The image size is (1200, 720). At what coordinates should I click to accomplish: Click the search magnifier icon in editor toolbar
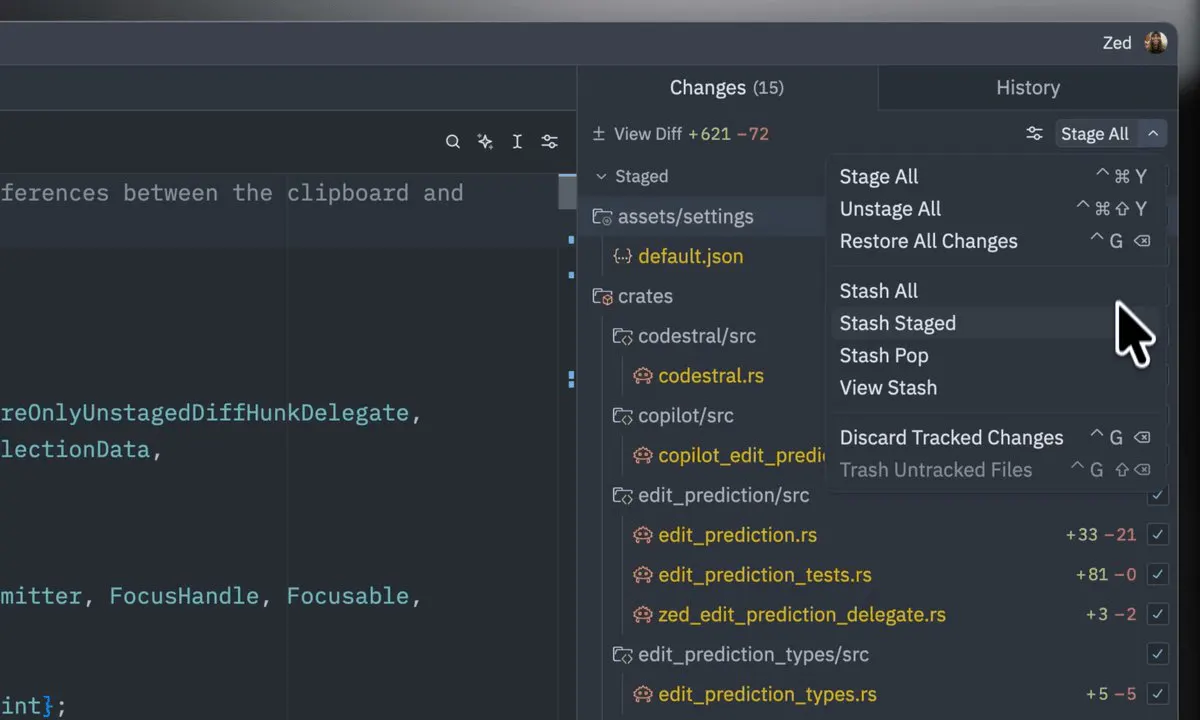click(x=453, y=142)
